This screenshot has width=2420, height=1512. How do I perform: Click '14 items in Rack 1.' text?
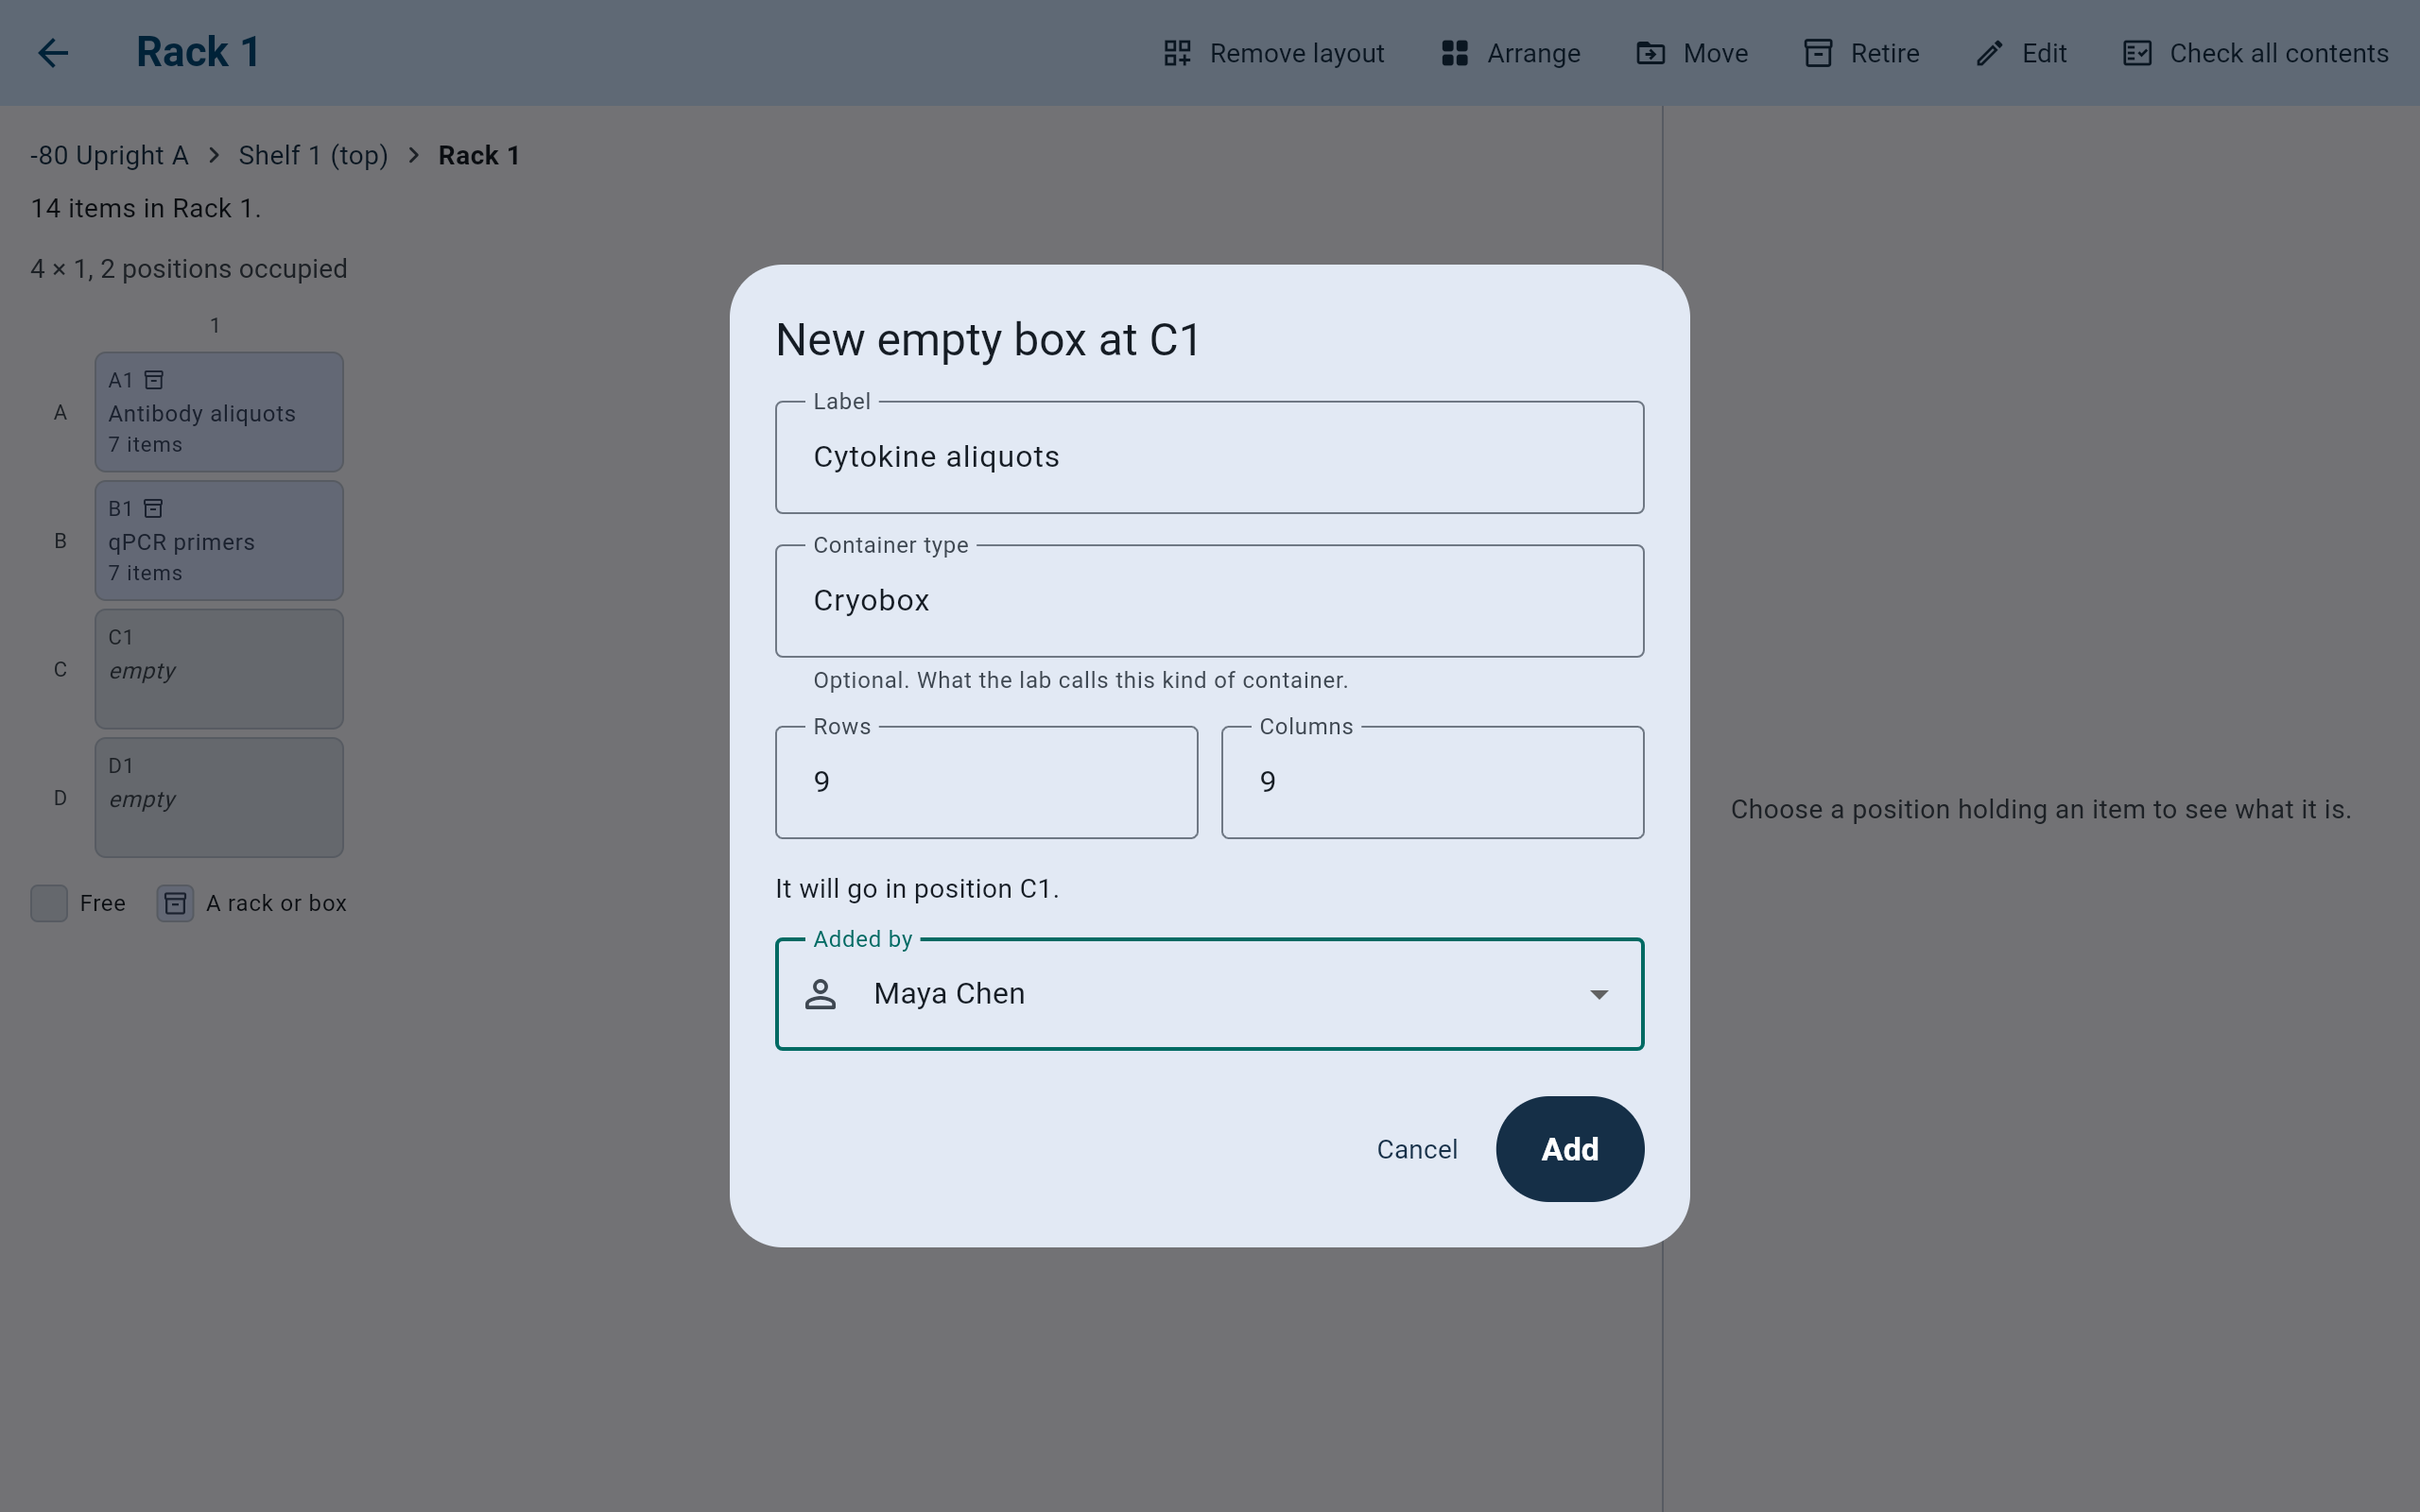point(146,208)
